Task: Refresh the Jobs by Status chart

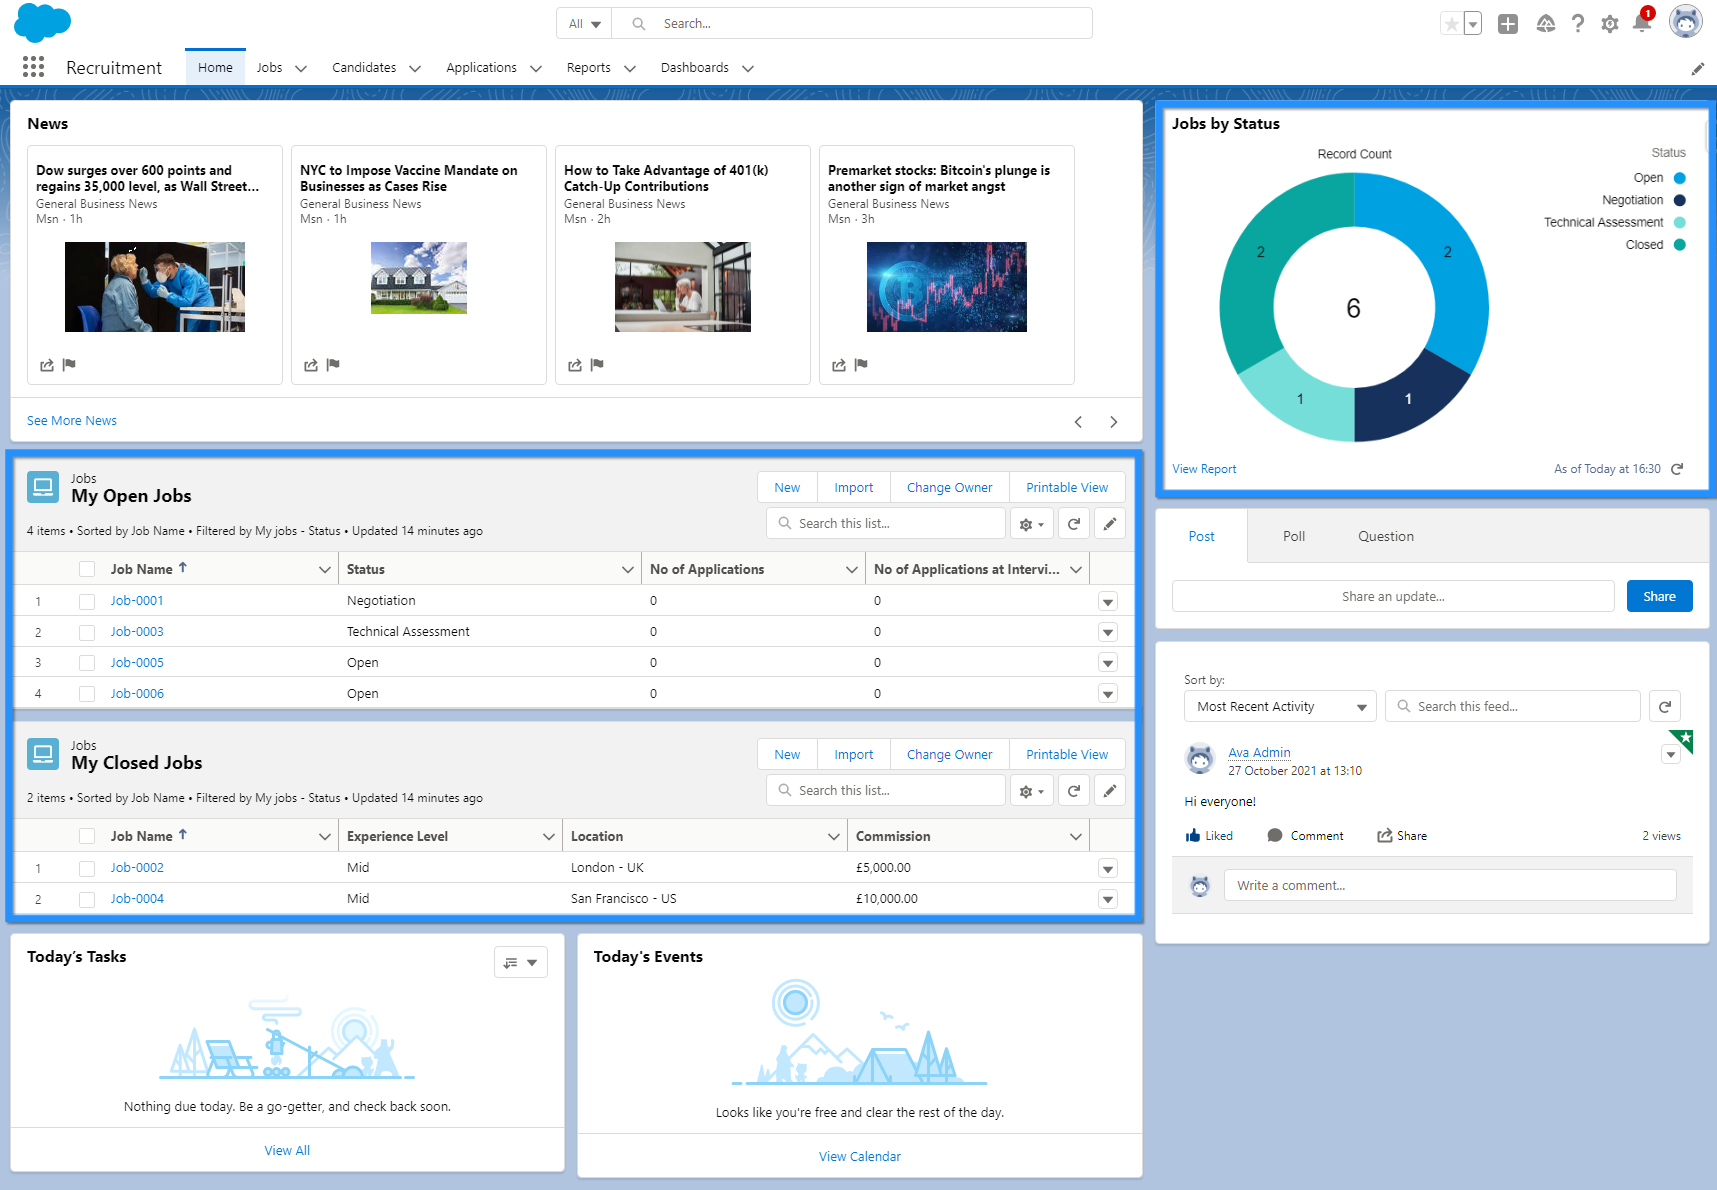Action: point(1677,469)
